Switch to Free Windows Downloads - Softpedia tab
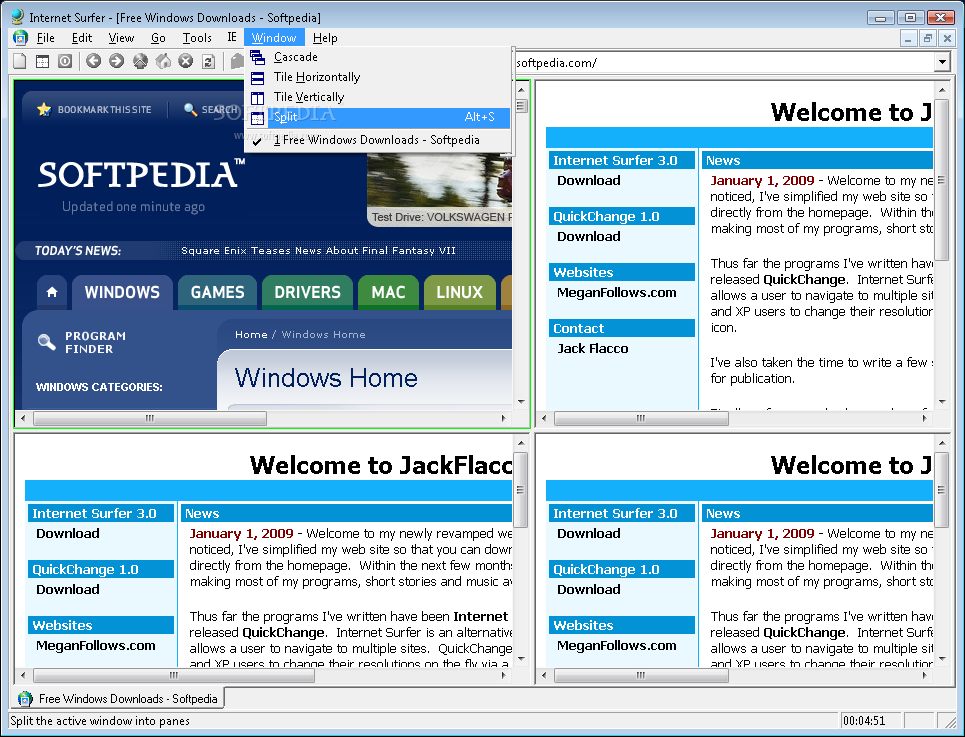Viewport: 965px width, 737px height. [118, 698]
